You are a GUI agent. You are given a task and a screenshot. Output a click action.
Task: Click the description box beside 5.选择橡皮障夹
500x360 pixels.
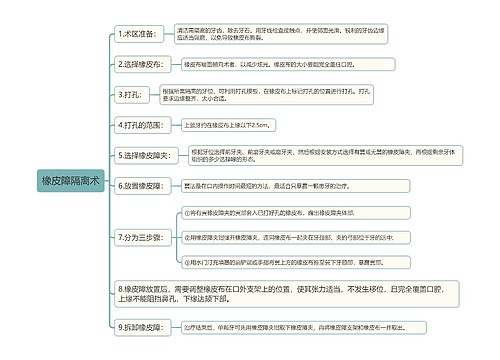pos(325,155)
